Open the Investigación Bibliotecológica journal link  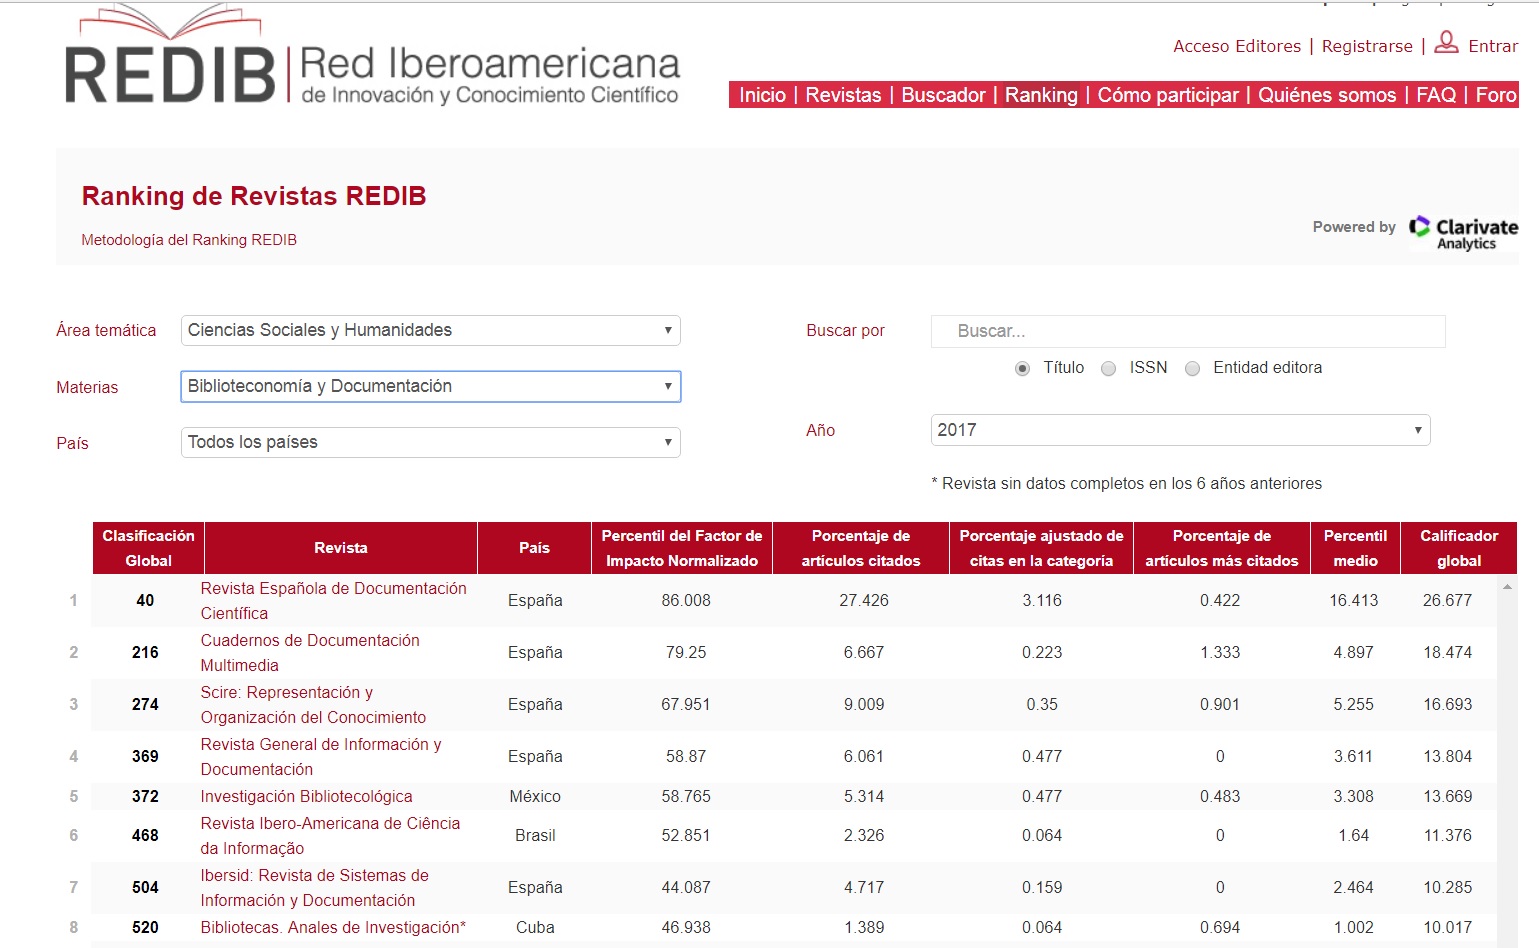[306, 796]
